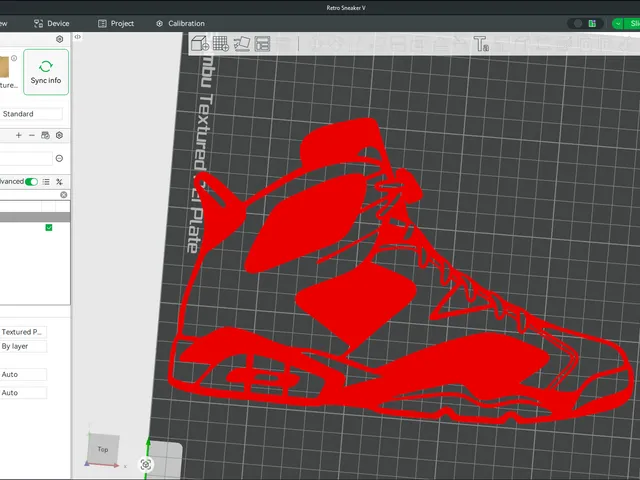Toggle the dark round view mode switch
The image size is (640, 480).
click(577, 24)
